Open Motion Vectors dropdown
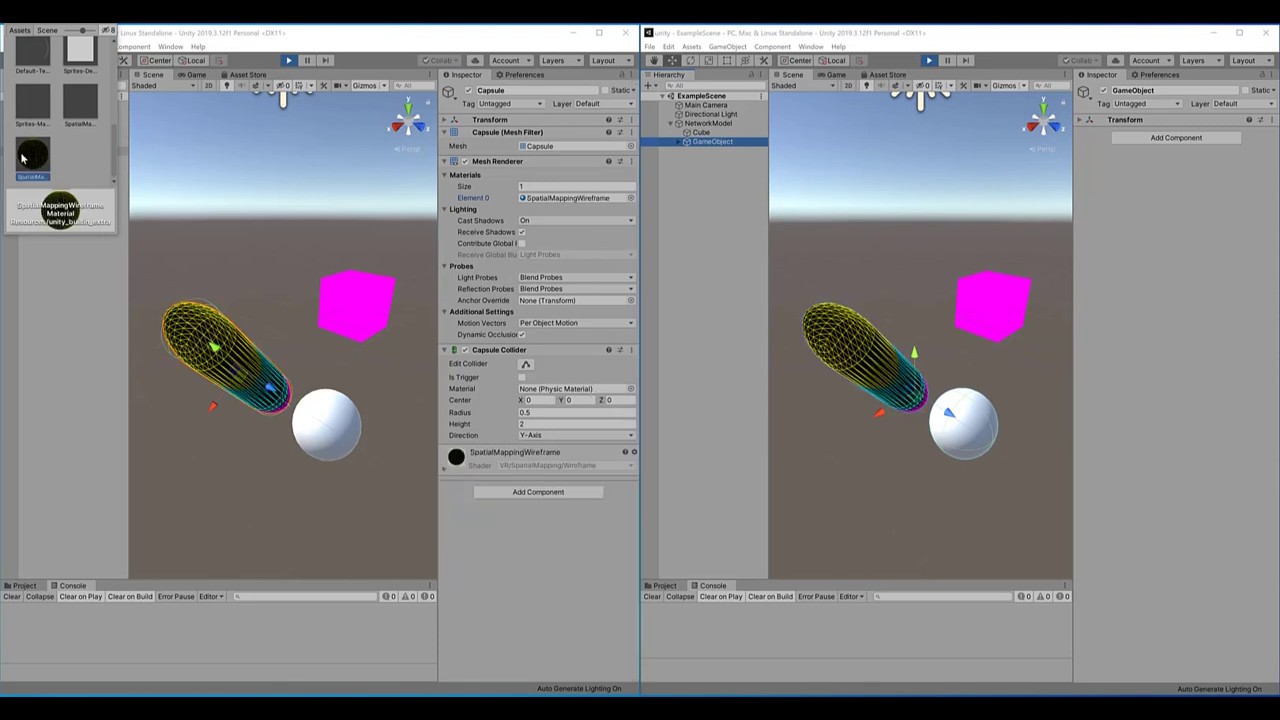Image resolution: width=1280 pixels, height=720 pixels. tap(576, 323)
